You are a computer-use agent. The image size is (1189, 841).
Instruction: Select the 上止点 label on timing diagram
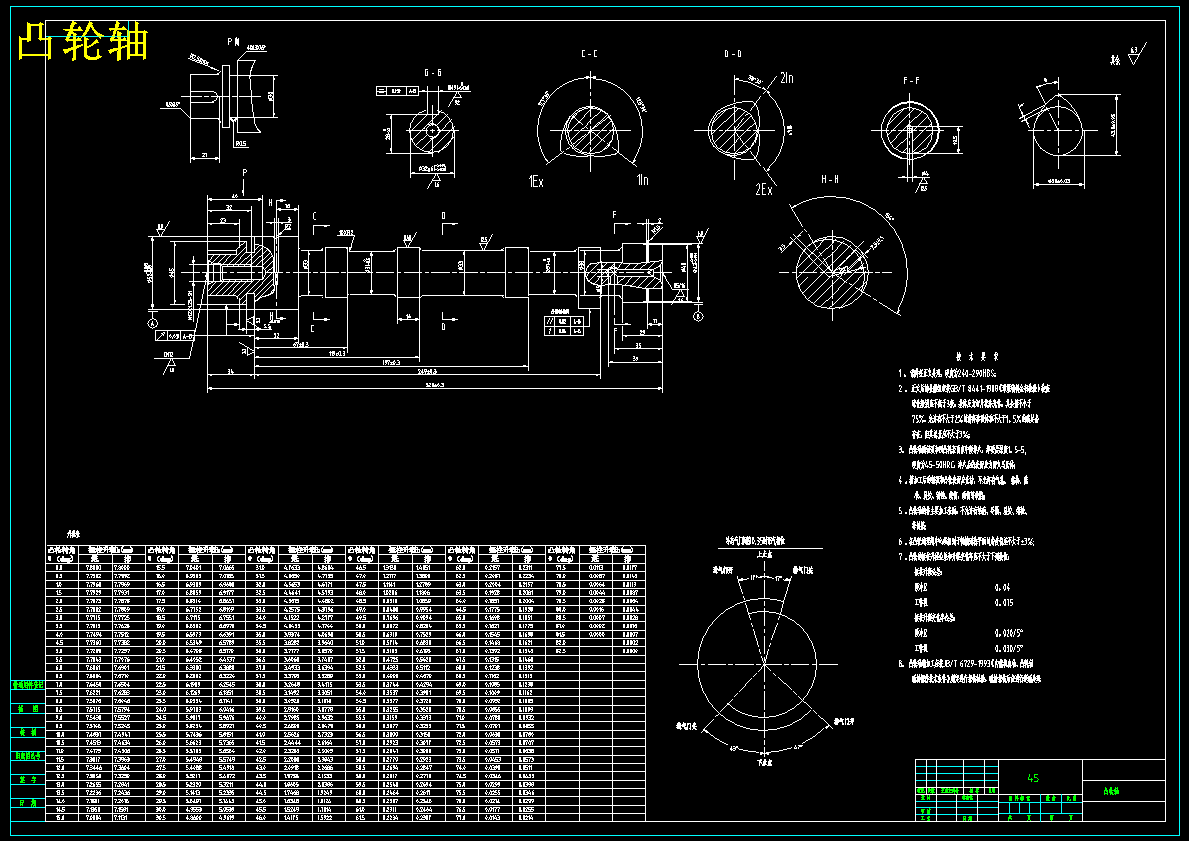point(764,555)
